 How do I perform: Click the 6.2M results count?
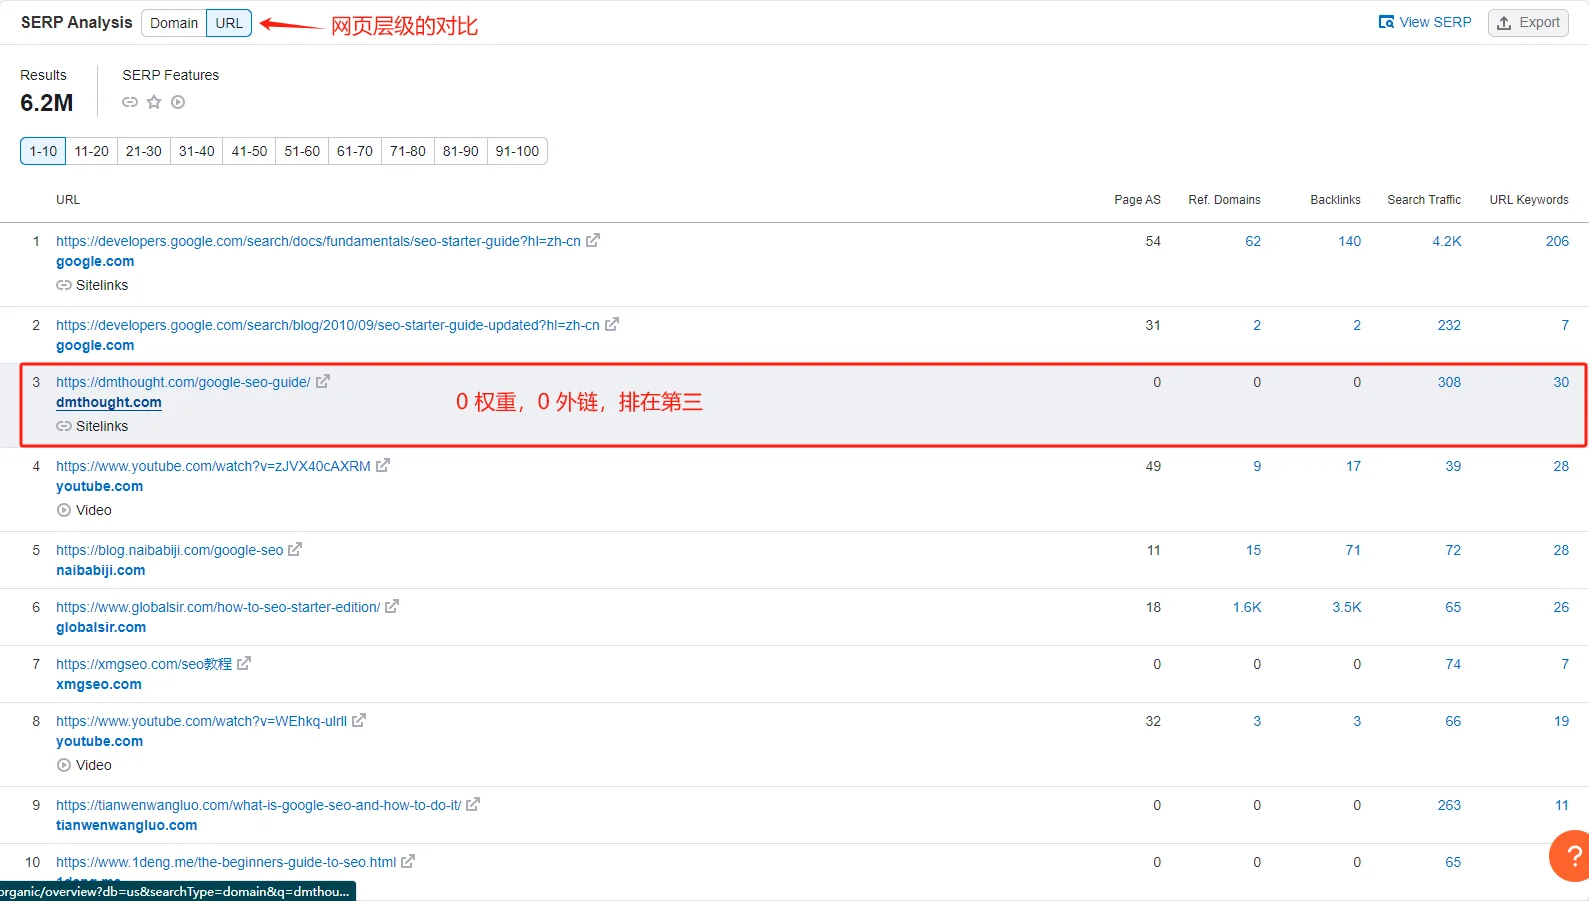47,103
